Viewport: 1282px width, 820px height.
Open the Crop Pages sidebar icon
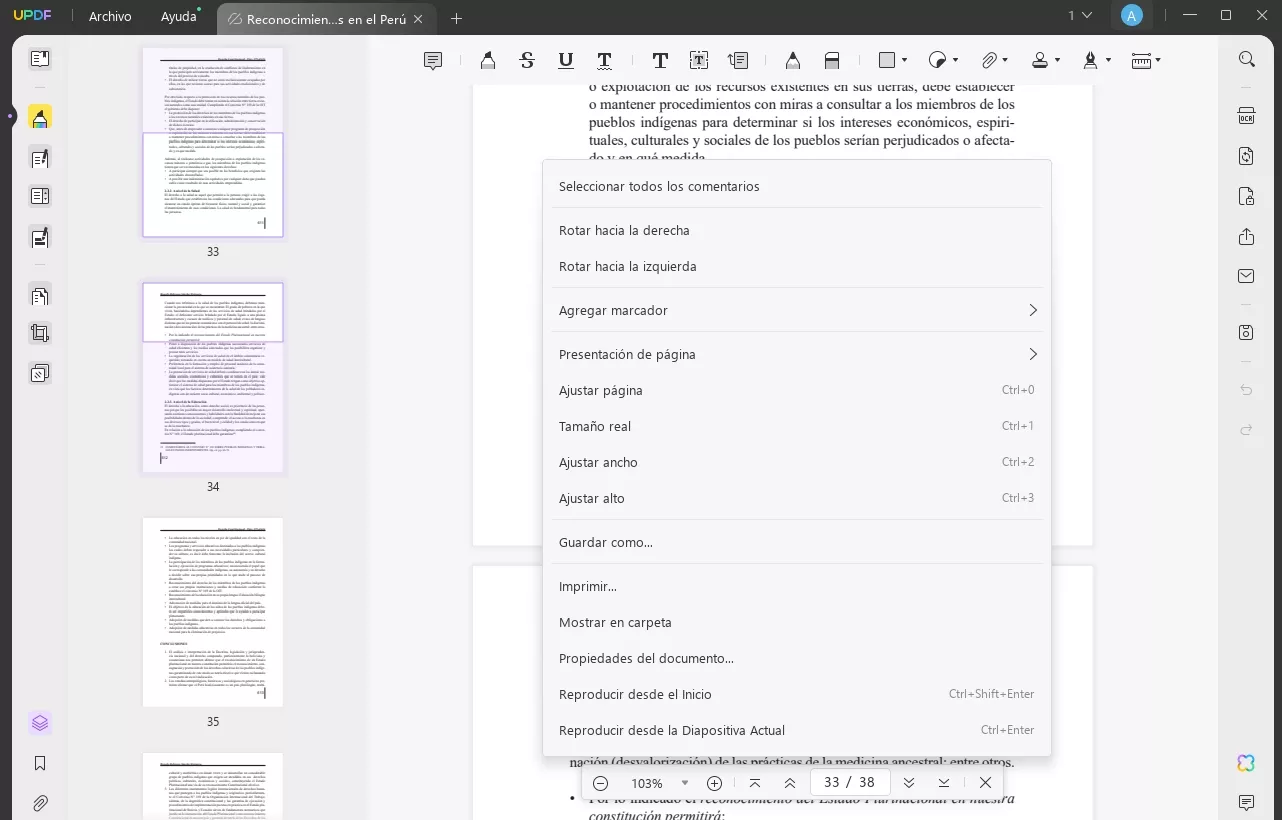[40, 334]
